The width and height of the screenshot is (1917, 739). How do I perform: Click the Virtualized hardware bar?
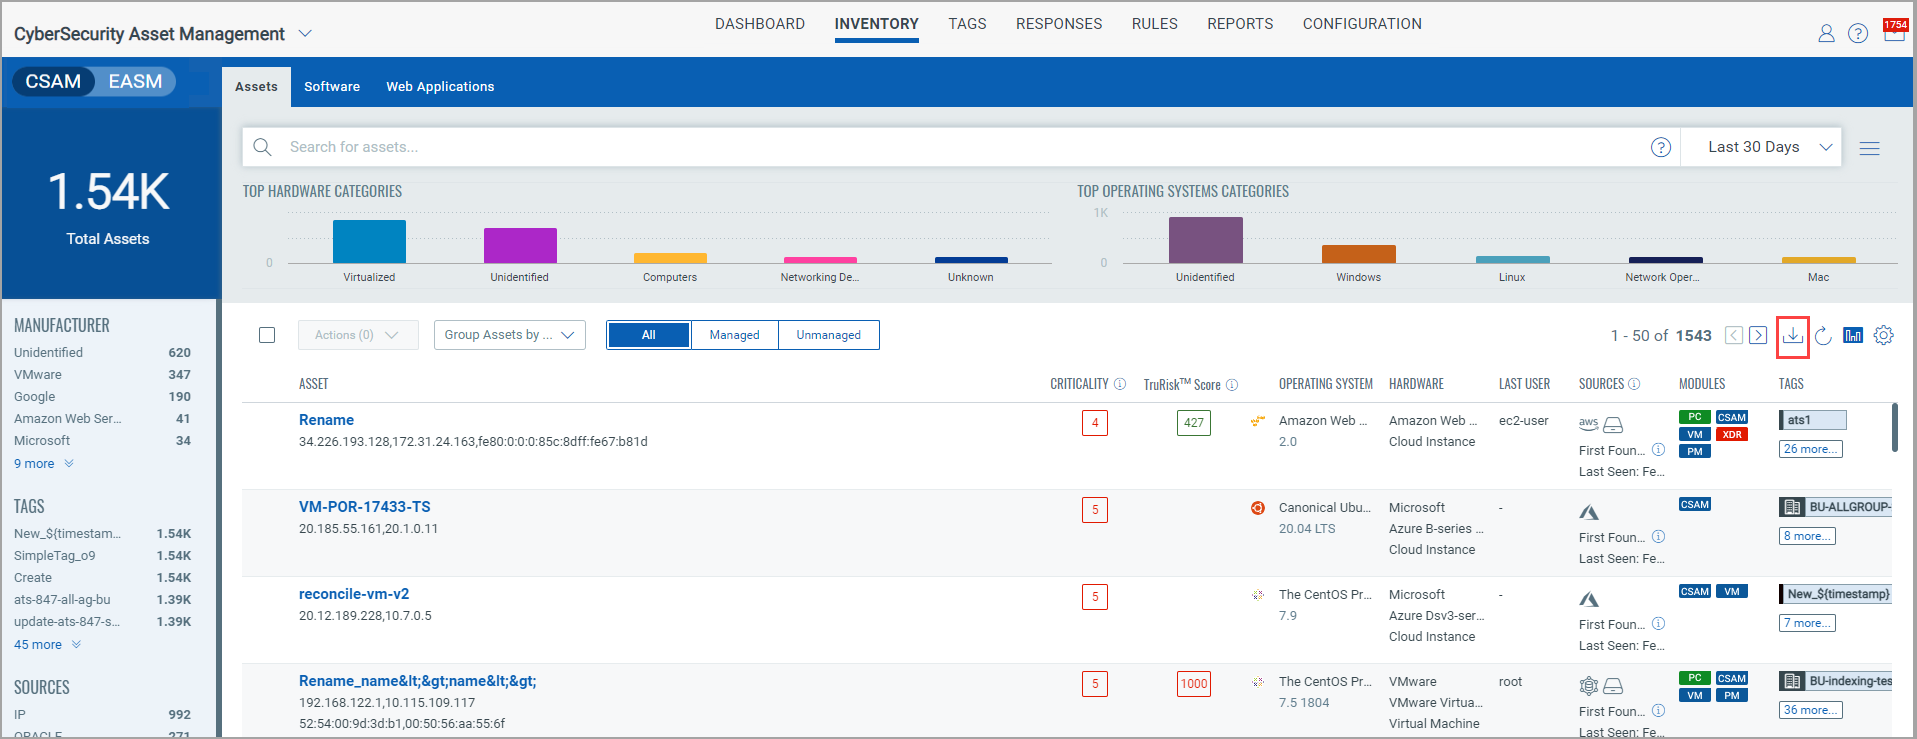pos(369,241)
